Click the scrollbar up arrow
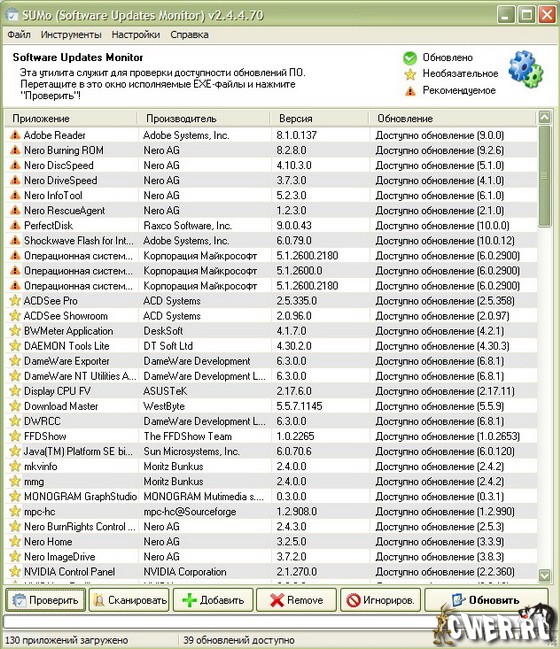The height and width of the screenshot is (649, 560). tap(545, 118)
